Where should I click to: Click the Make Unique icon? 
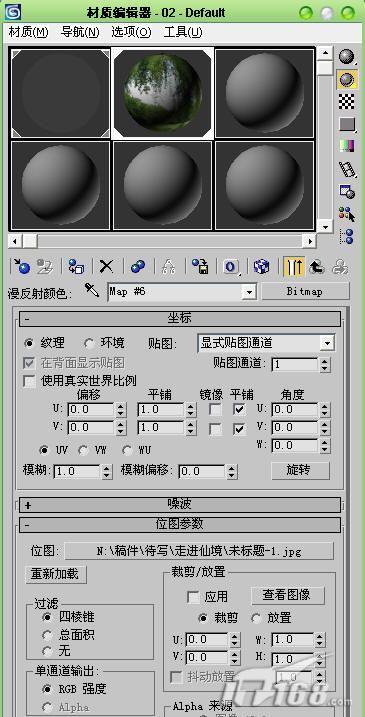(x=169, y=266)
